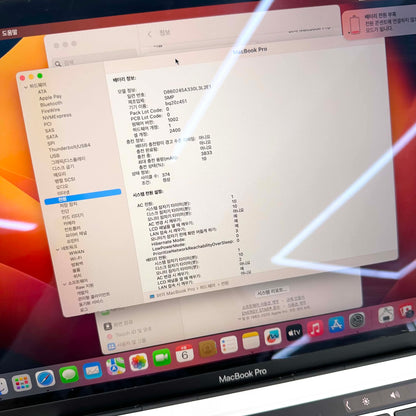Select Bluetooth in the sidebar
416x416 pixels.
tap(51, 104)
